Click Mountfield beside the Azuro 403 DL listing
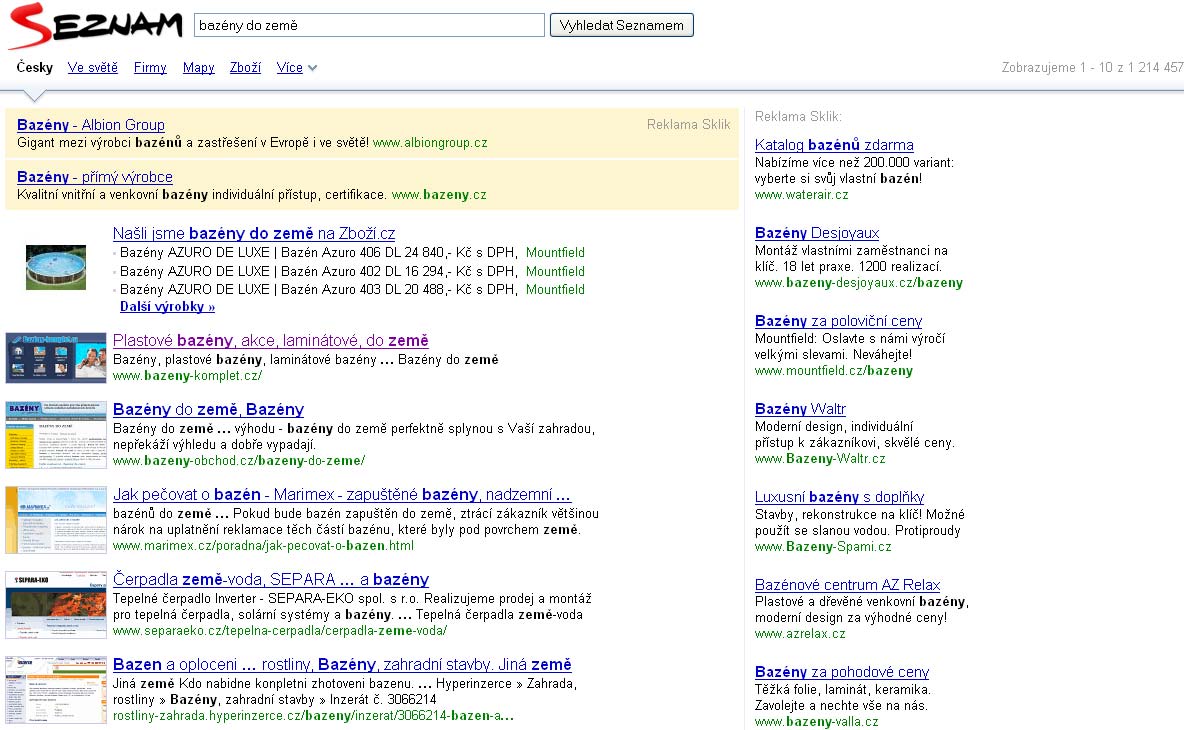Screen dimensions: 1184x730 pos(555,289)
